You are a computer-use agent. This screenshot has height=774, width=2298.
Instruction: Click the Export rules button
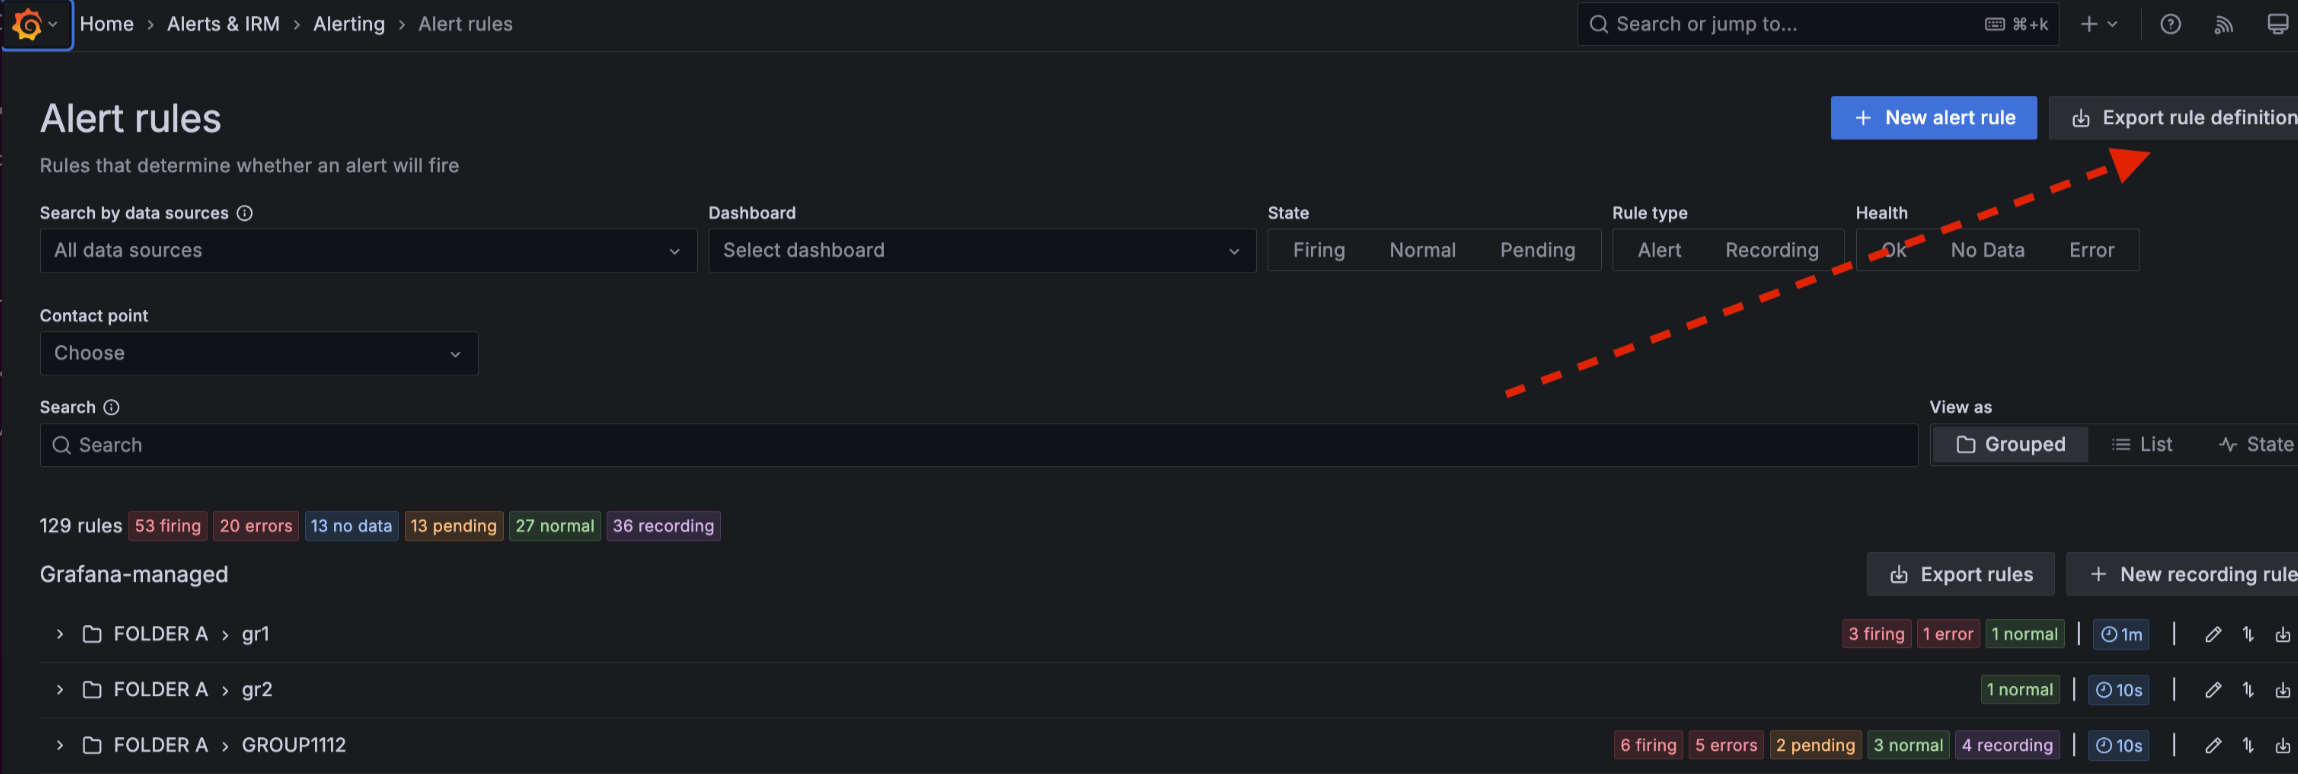click(x=1960, y=575)
